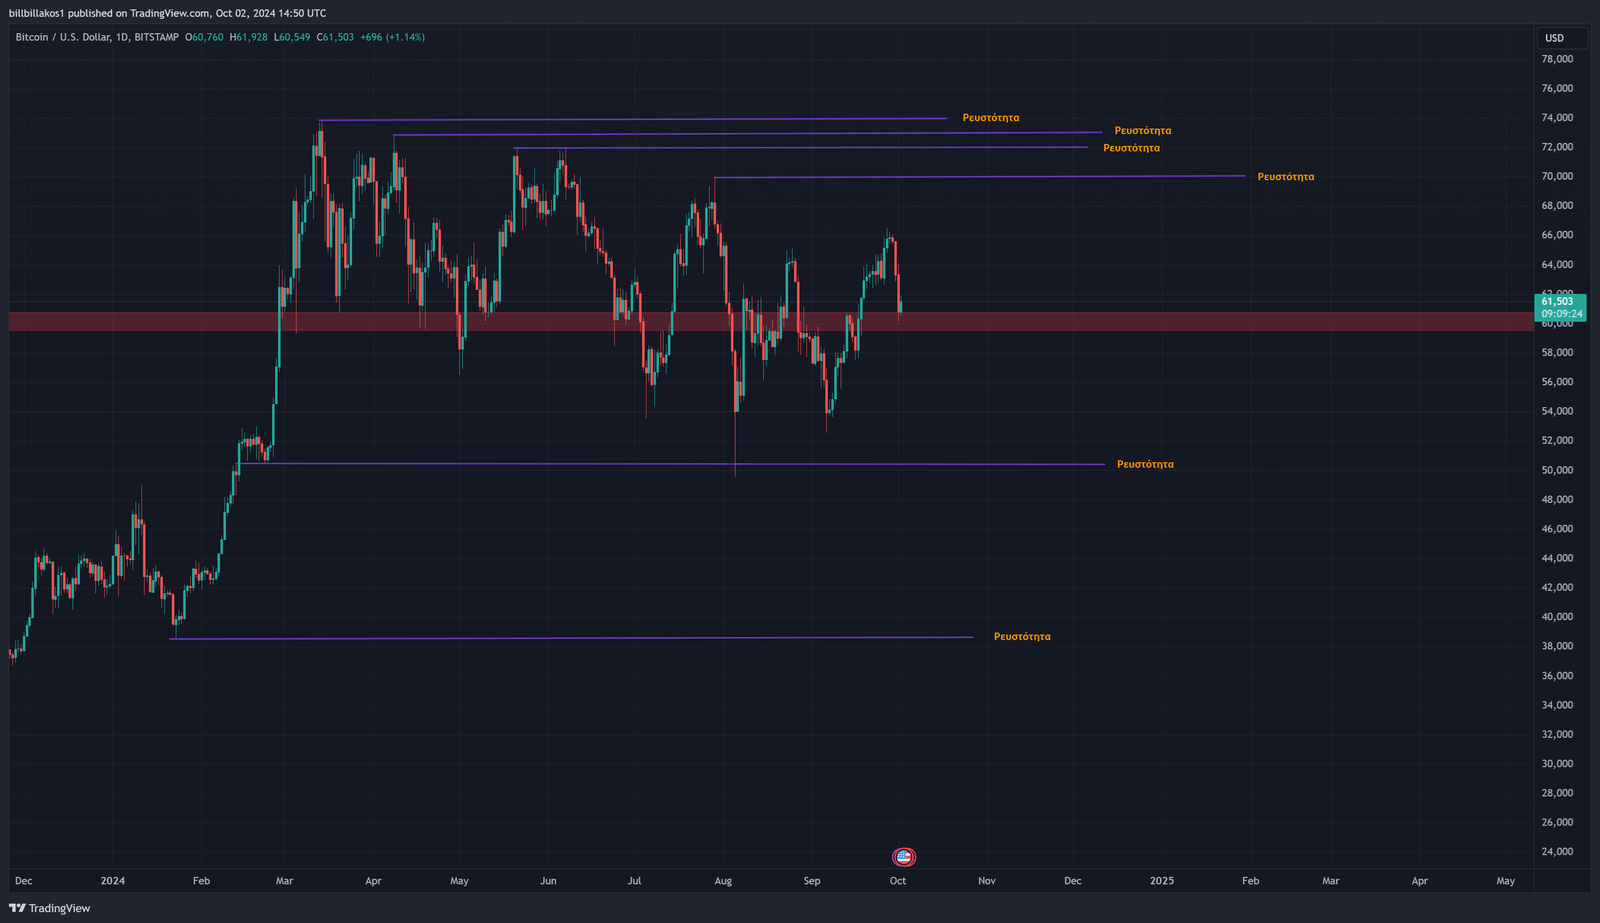1600x923 pixels.
Task: Click the 56,000 price axis label
Action: coord(1557,382)
